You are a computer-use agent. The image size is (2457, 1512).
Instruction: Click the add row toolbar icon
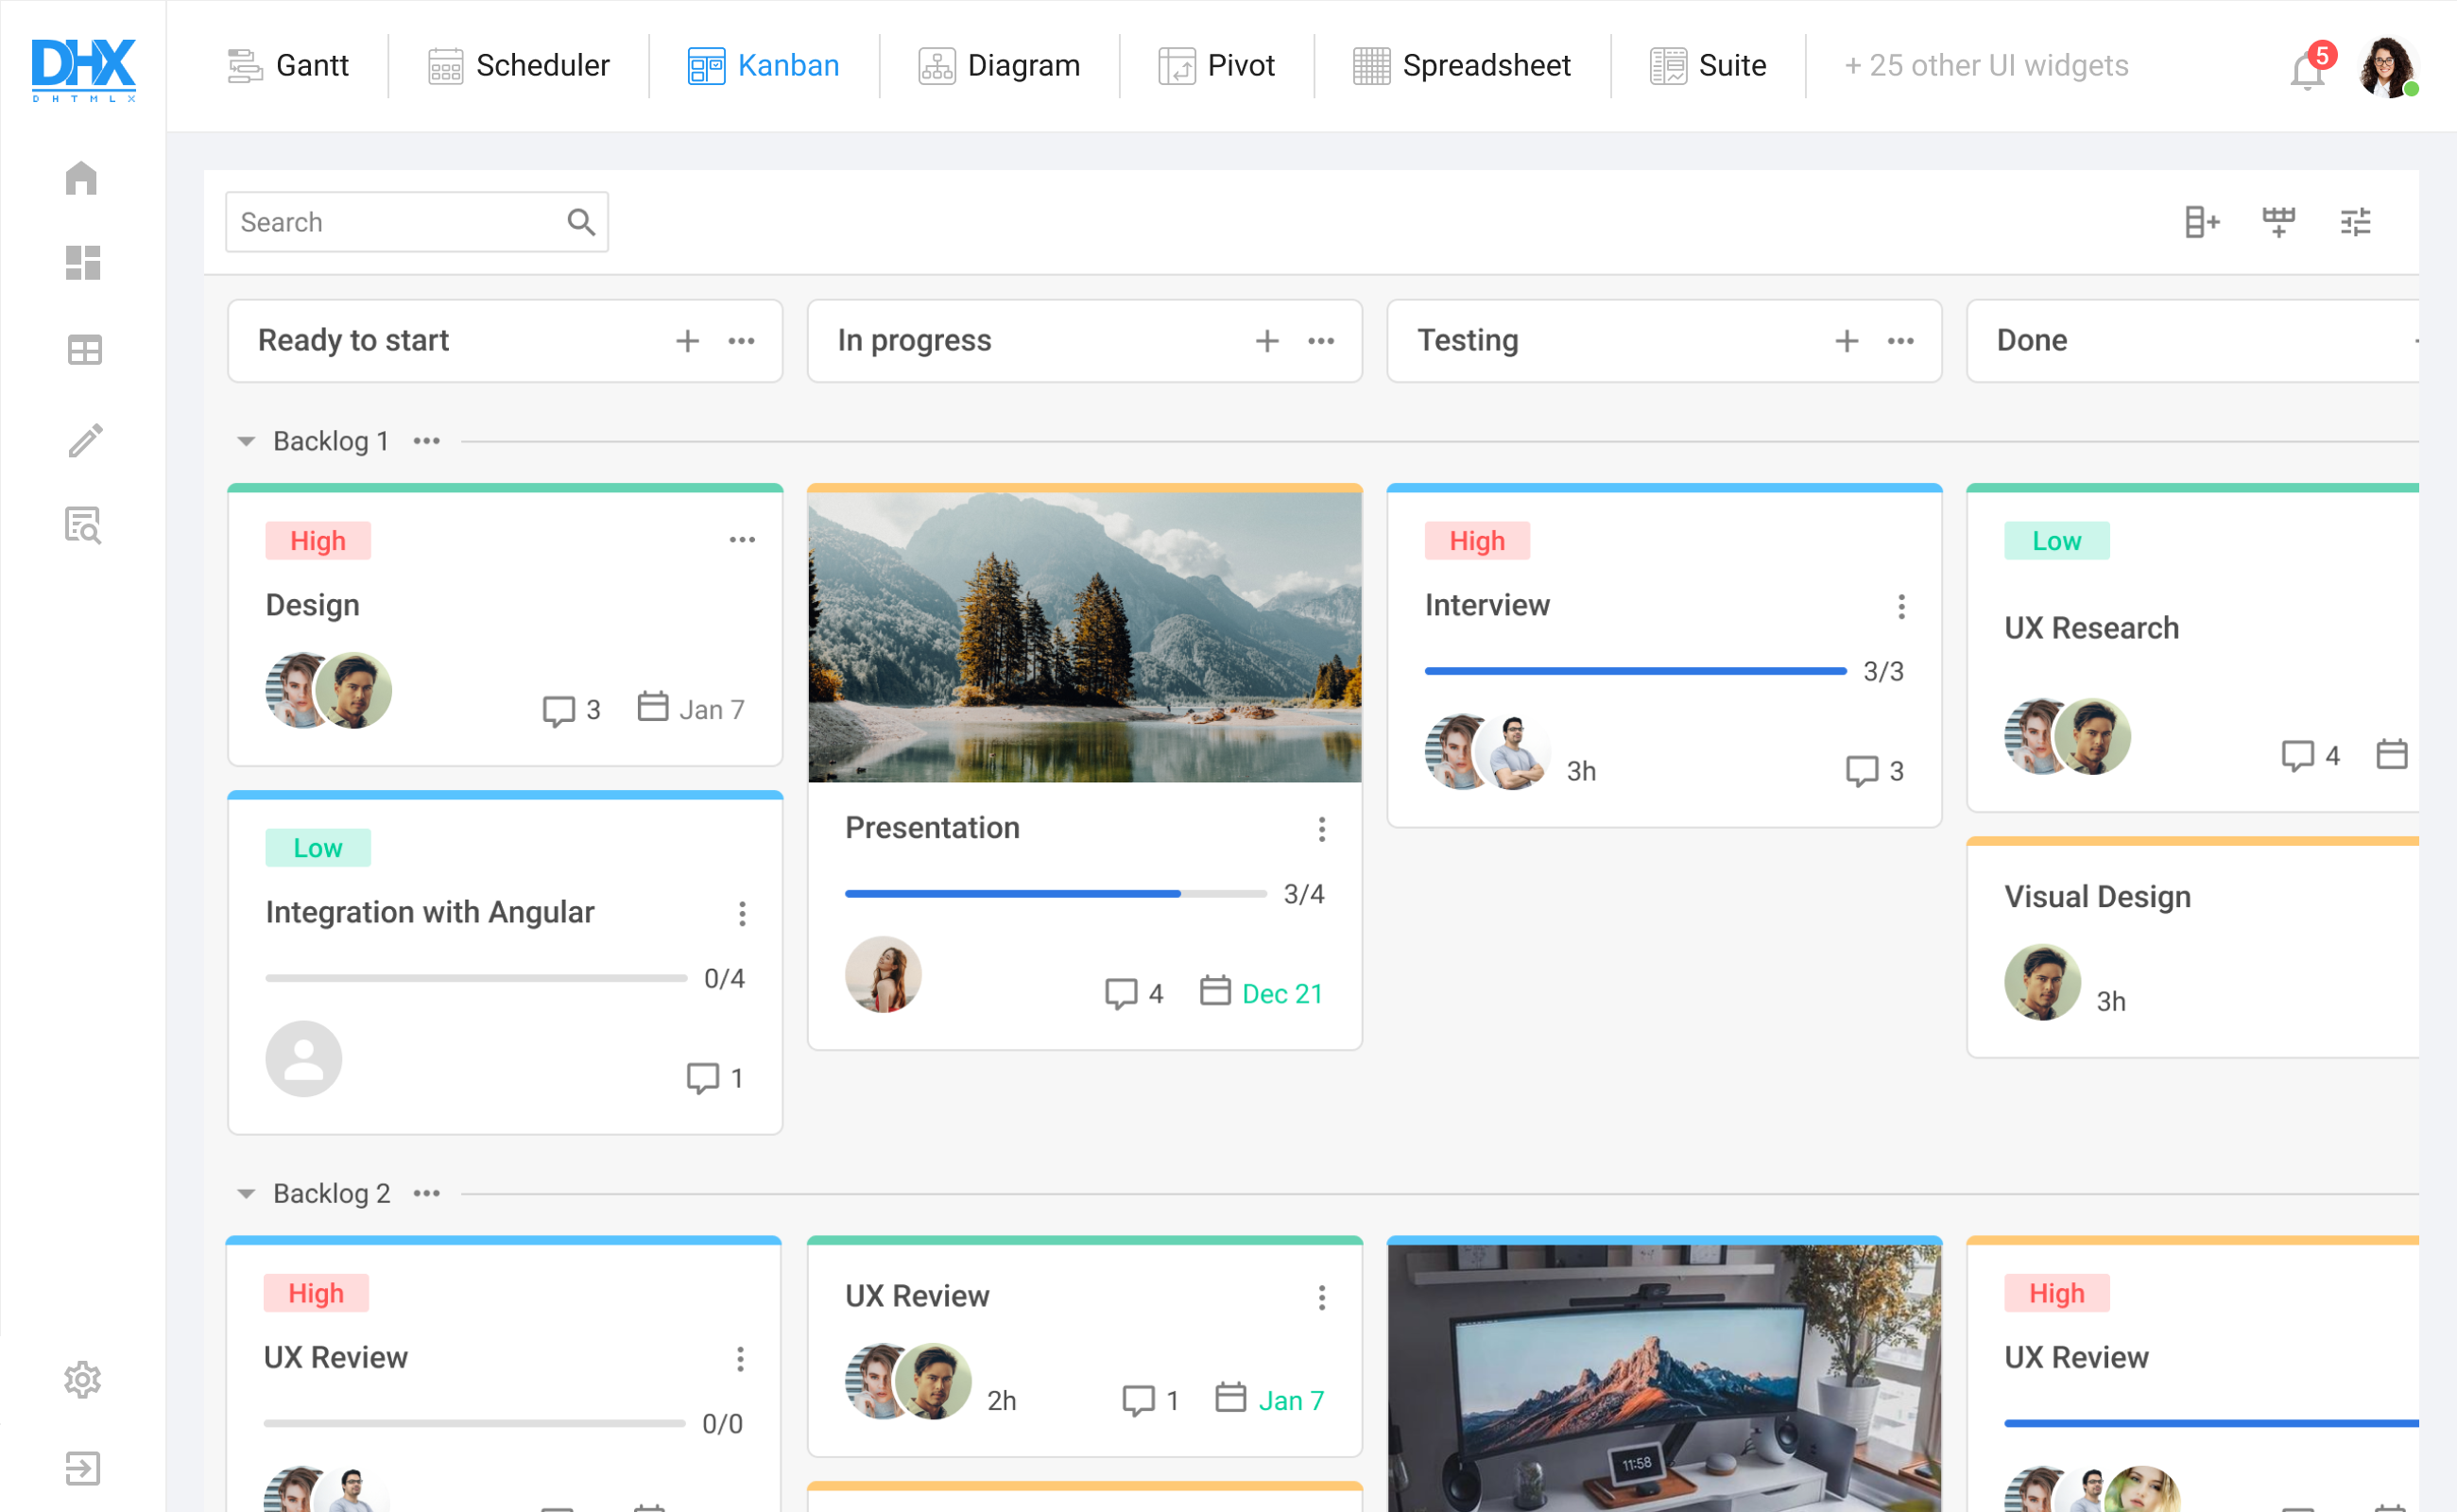pyautogui.click(x=2278, y=222)
